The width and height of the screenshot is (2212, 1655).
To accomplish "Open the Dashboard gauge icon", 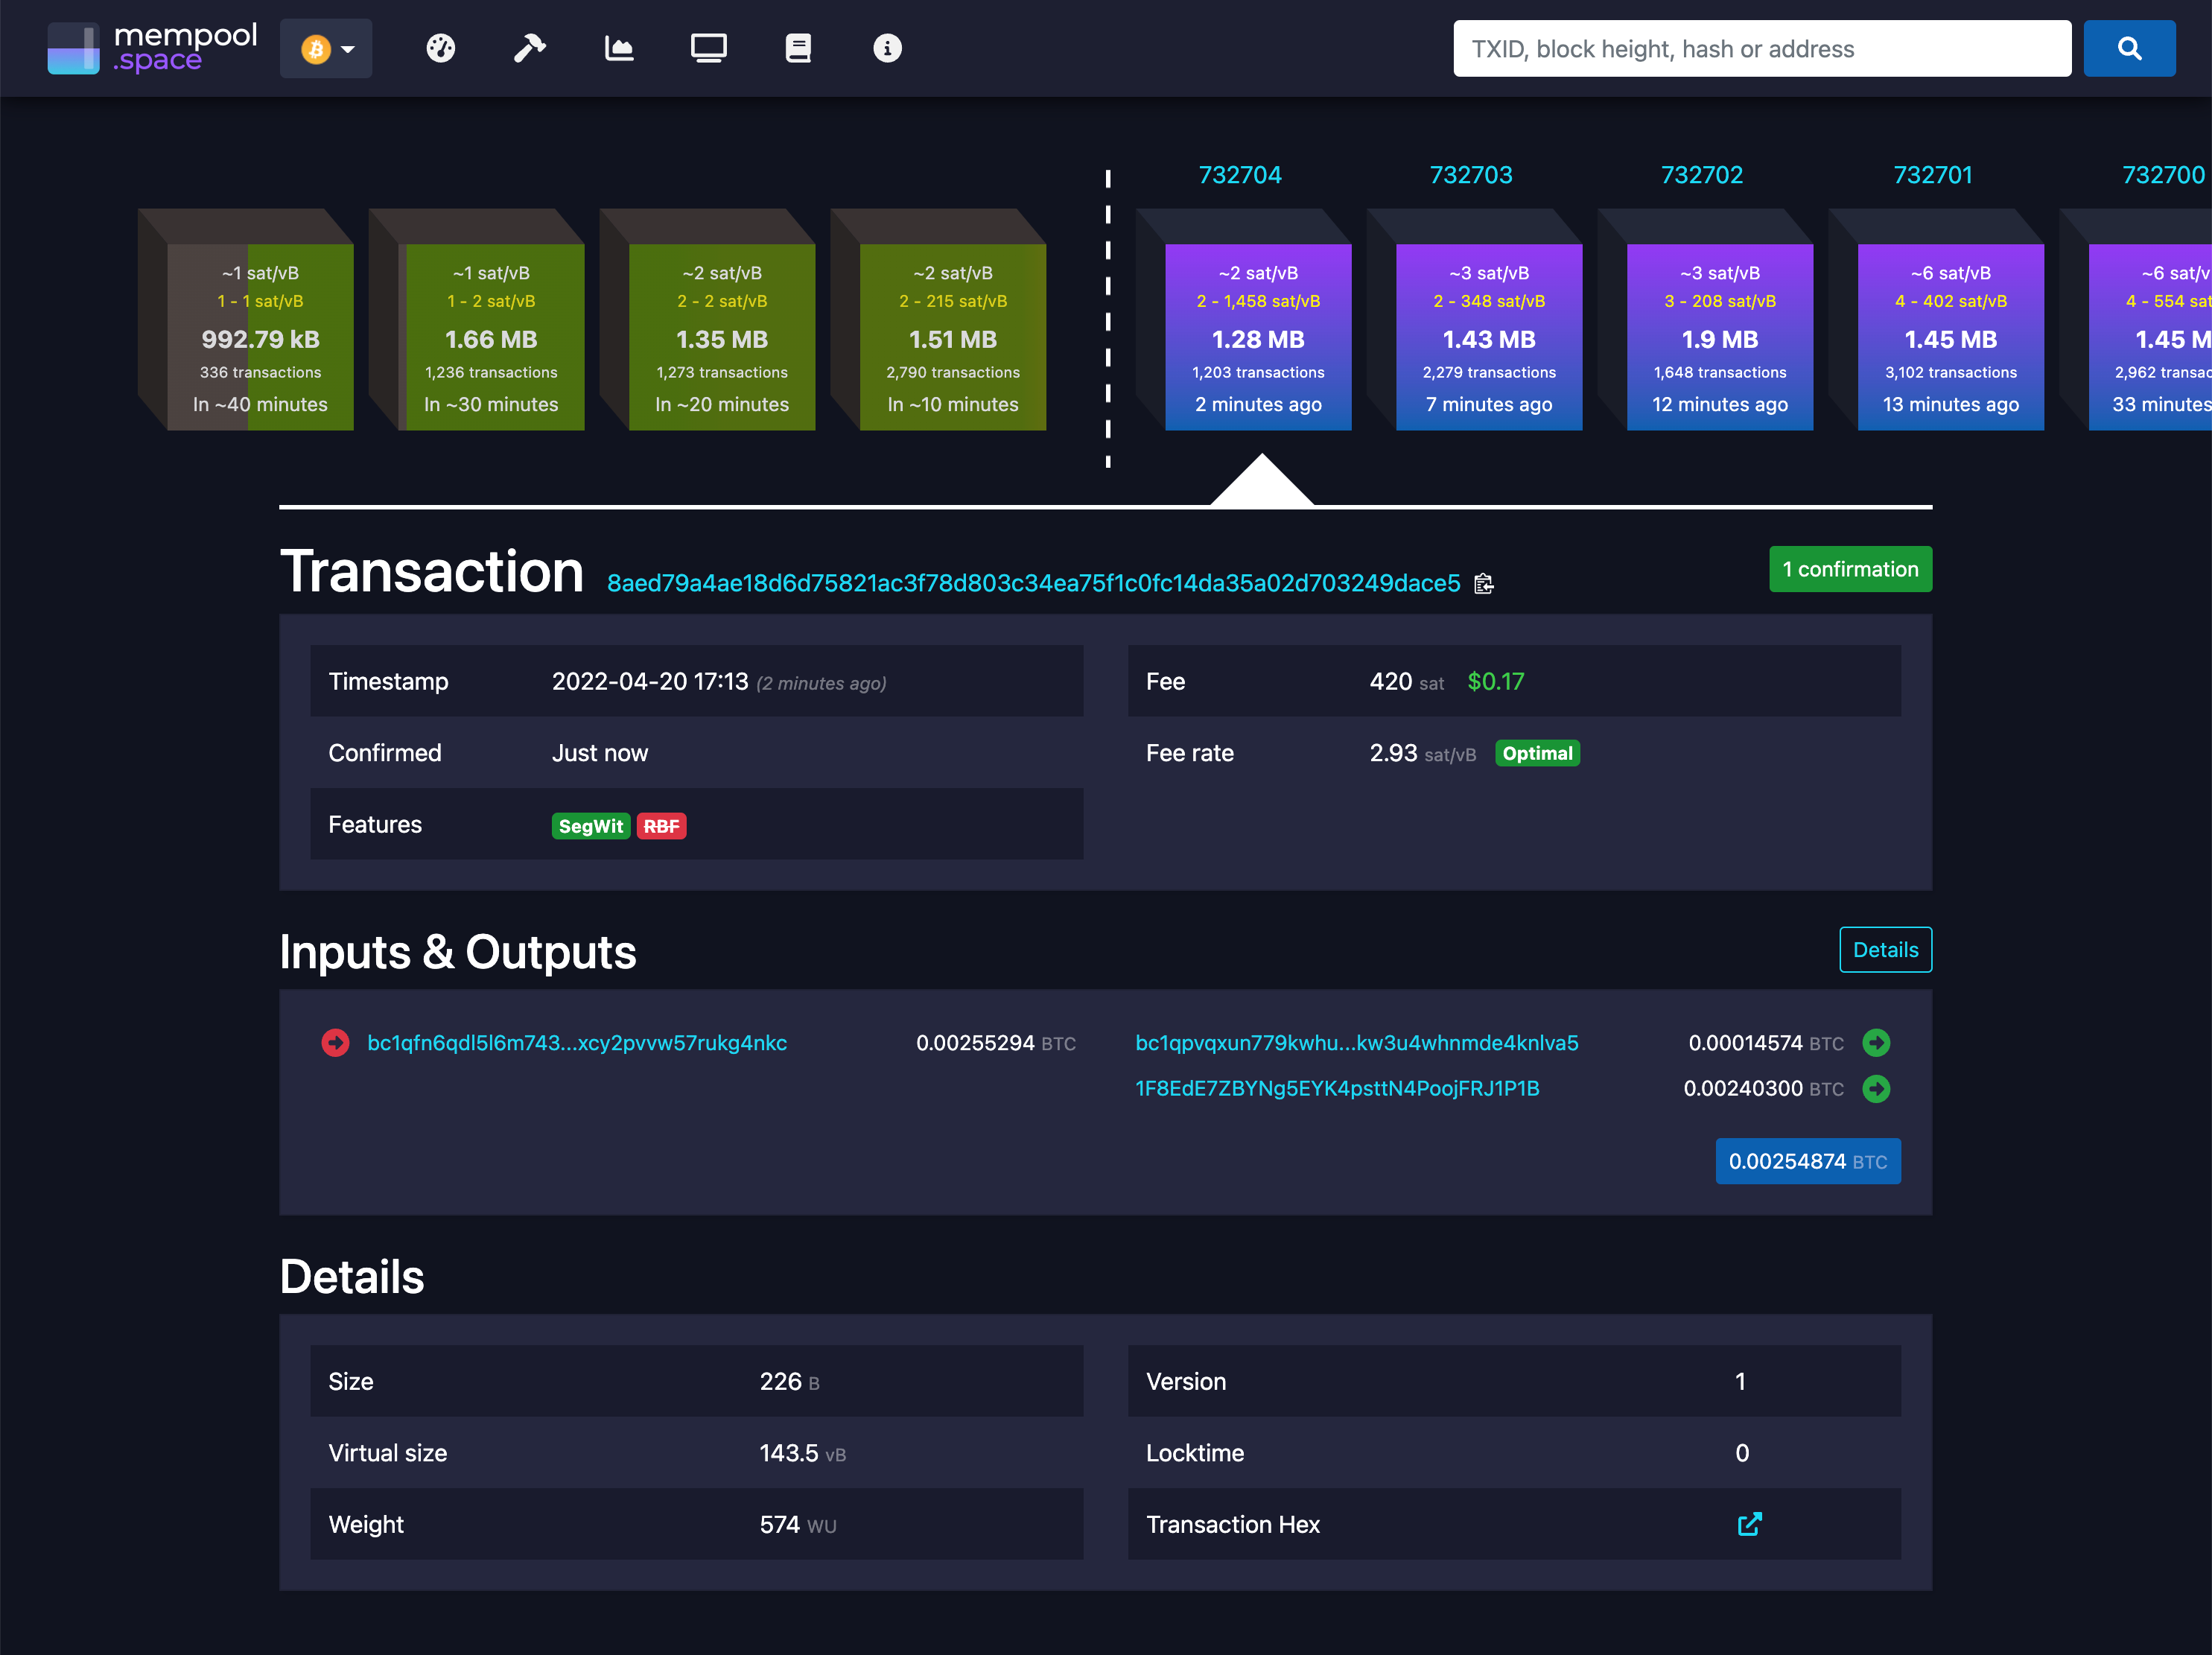I will 441,48.
